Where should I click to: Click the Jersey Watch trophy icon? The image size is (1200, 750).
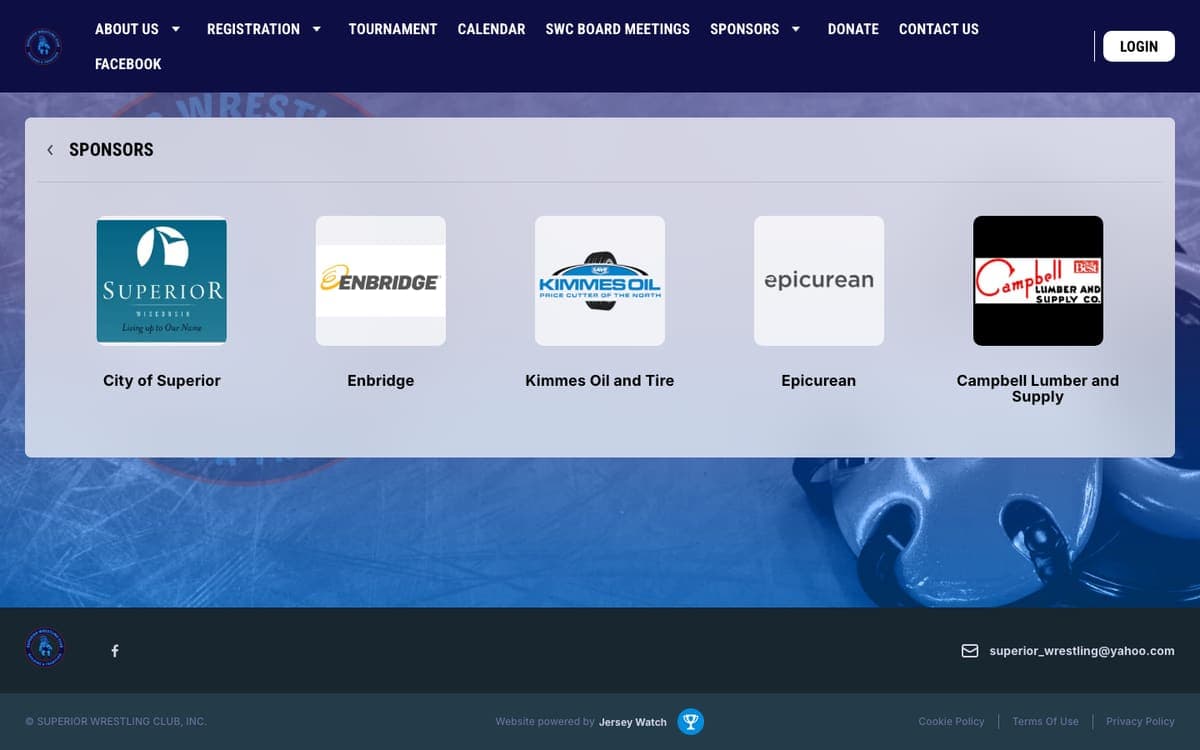point(690,721)
